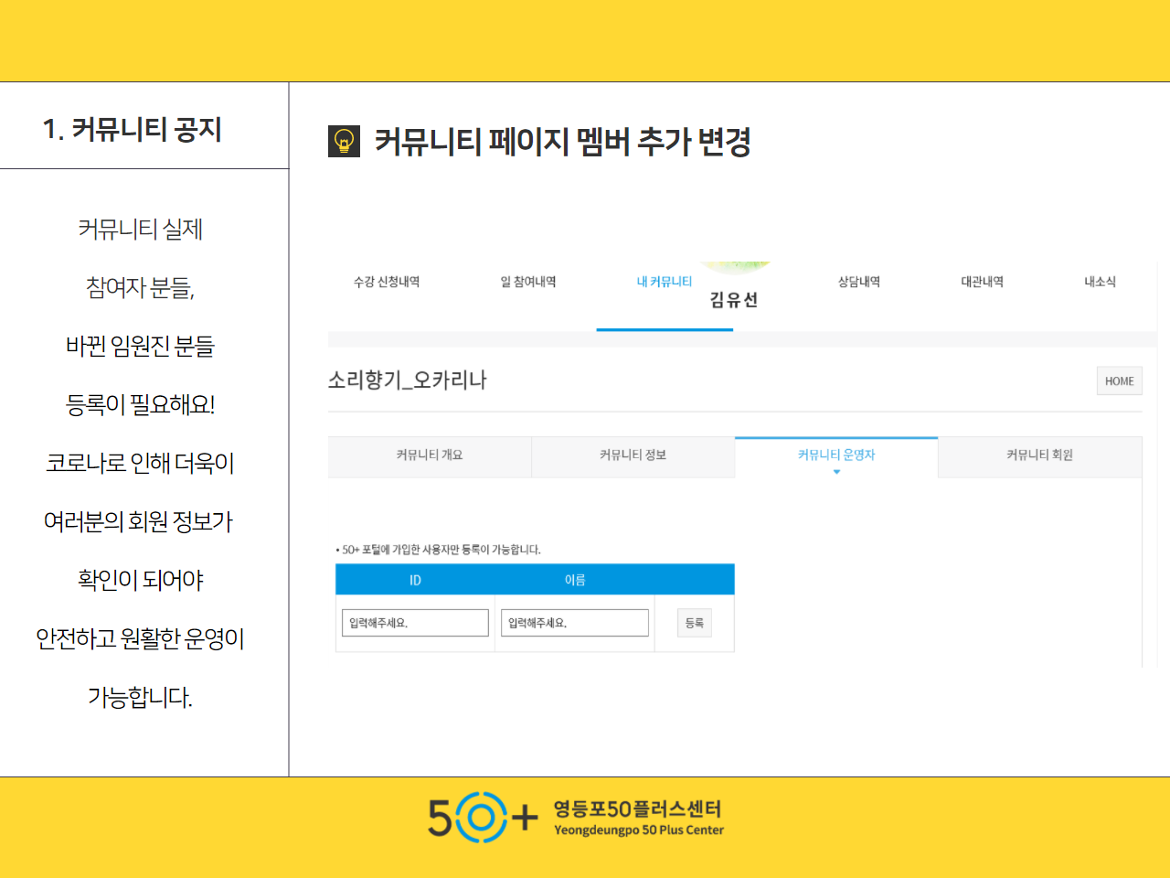Focus the 이름 input field

[574, 623]
